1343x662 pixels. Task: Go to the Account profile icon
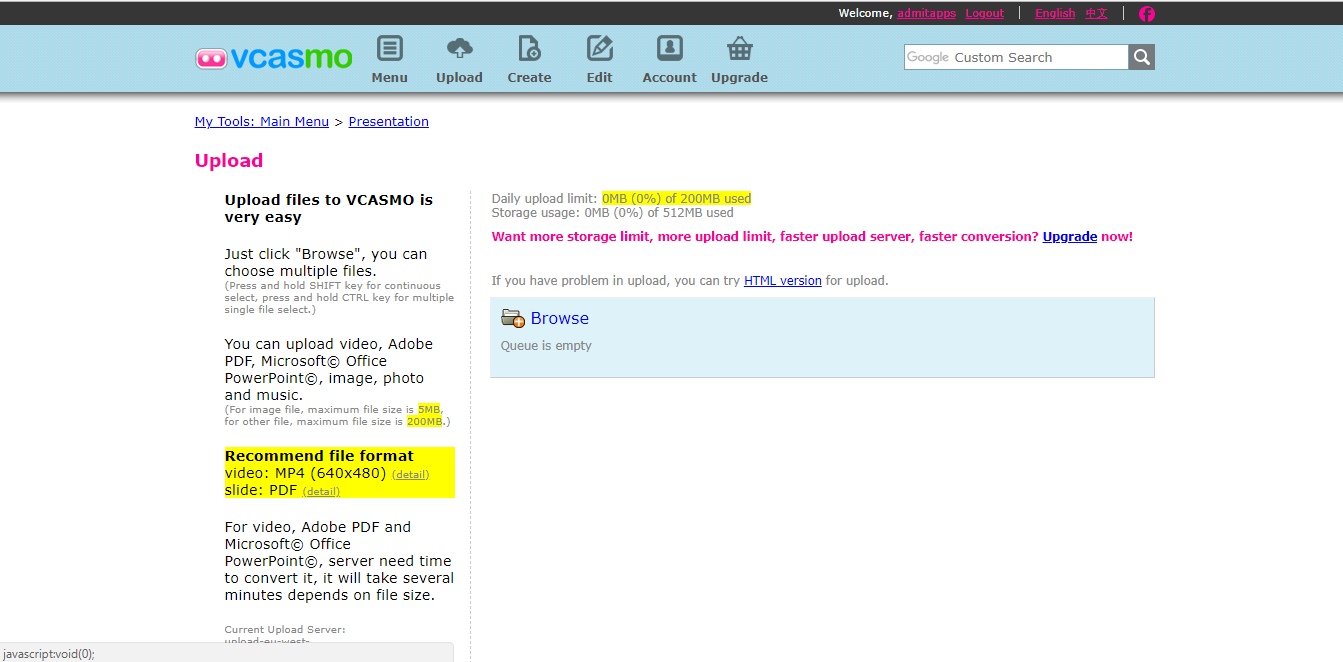point(669,49)
